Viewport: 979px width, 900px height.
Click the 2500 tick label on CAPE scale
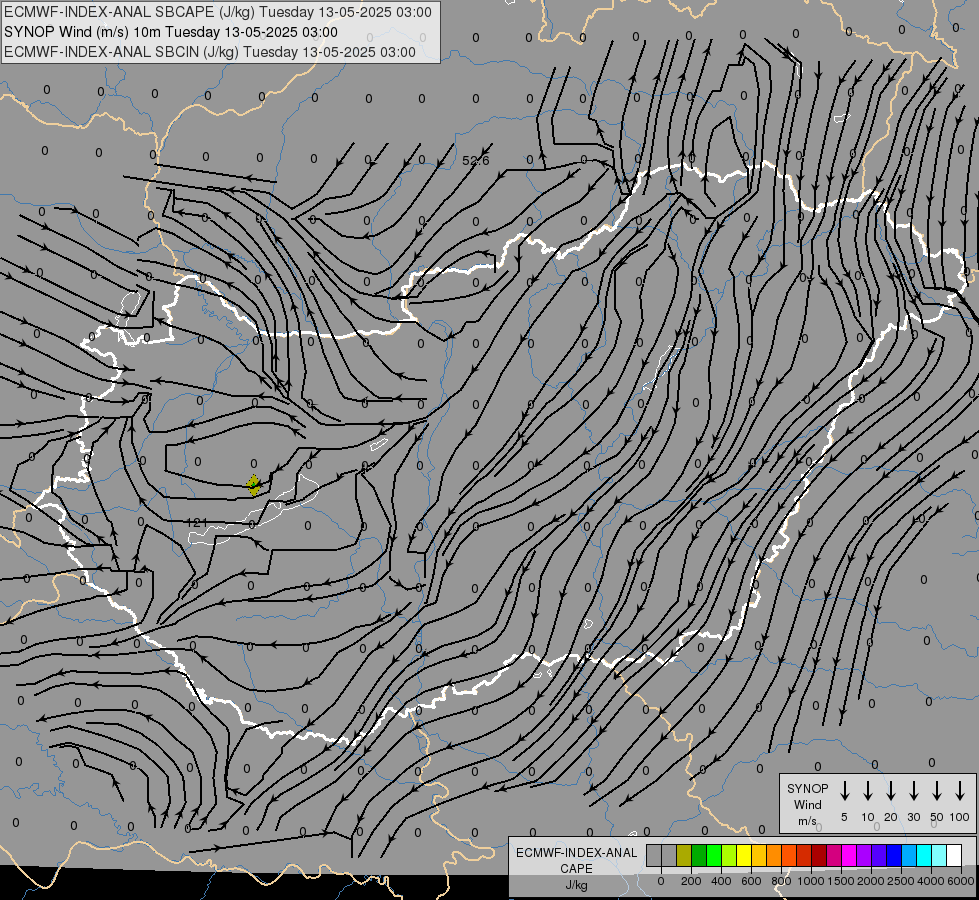click(901, 881)
